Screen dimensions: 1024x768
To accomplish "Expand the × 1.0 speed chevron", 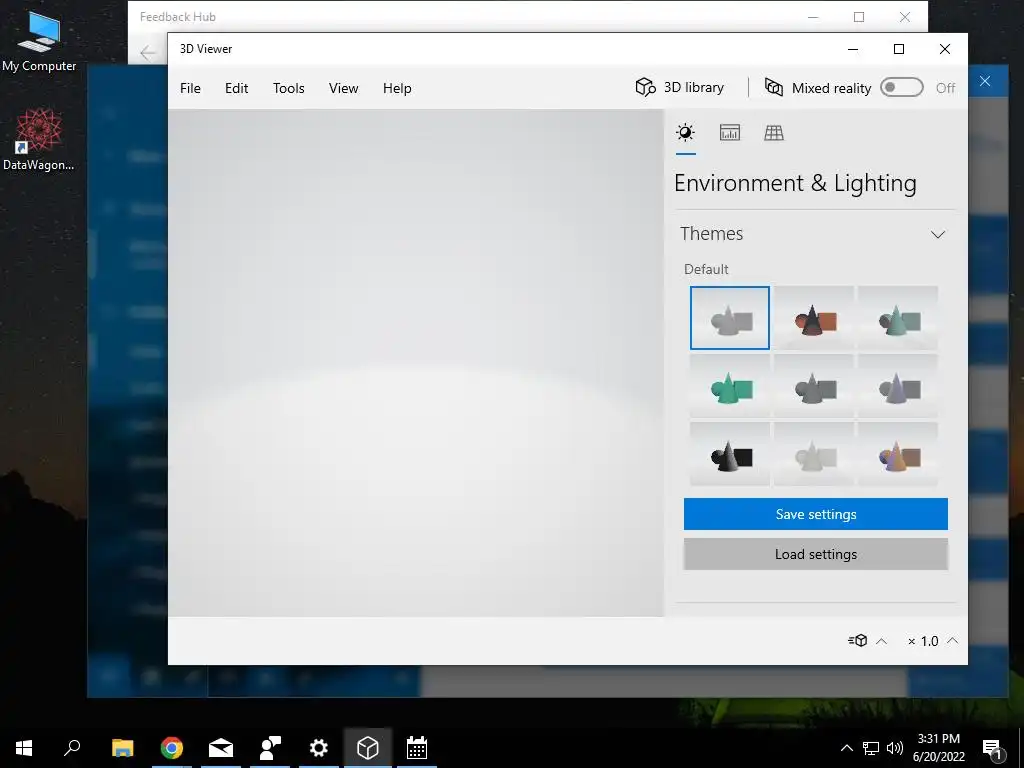I will (953, 641).
